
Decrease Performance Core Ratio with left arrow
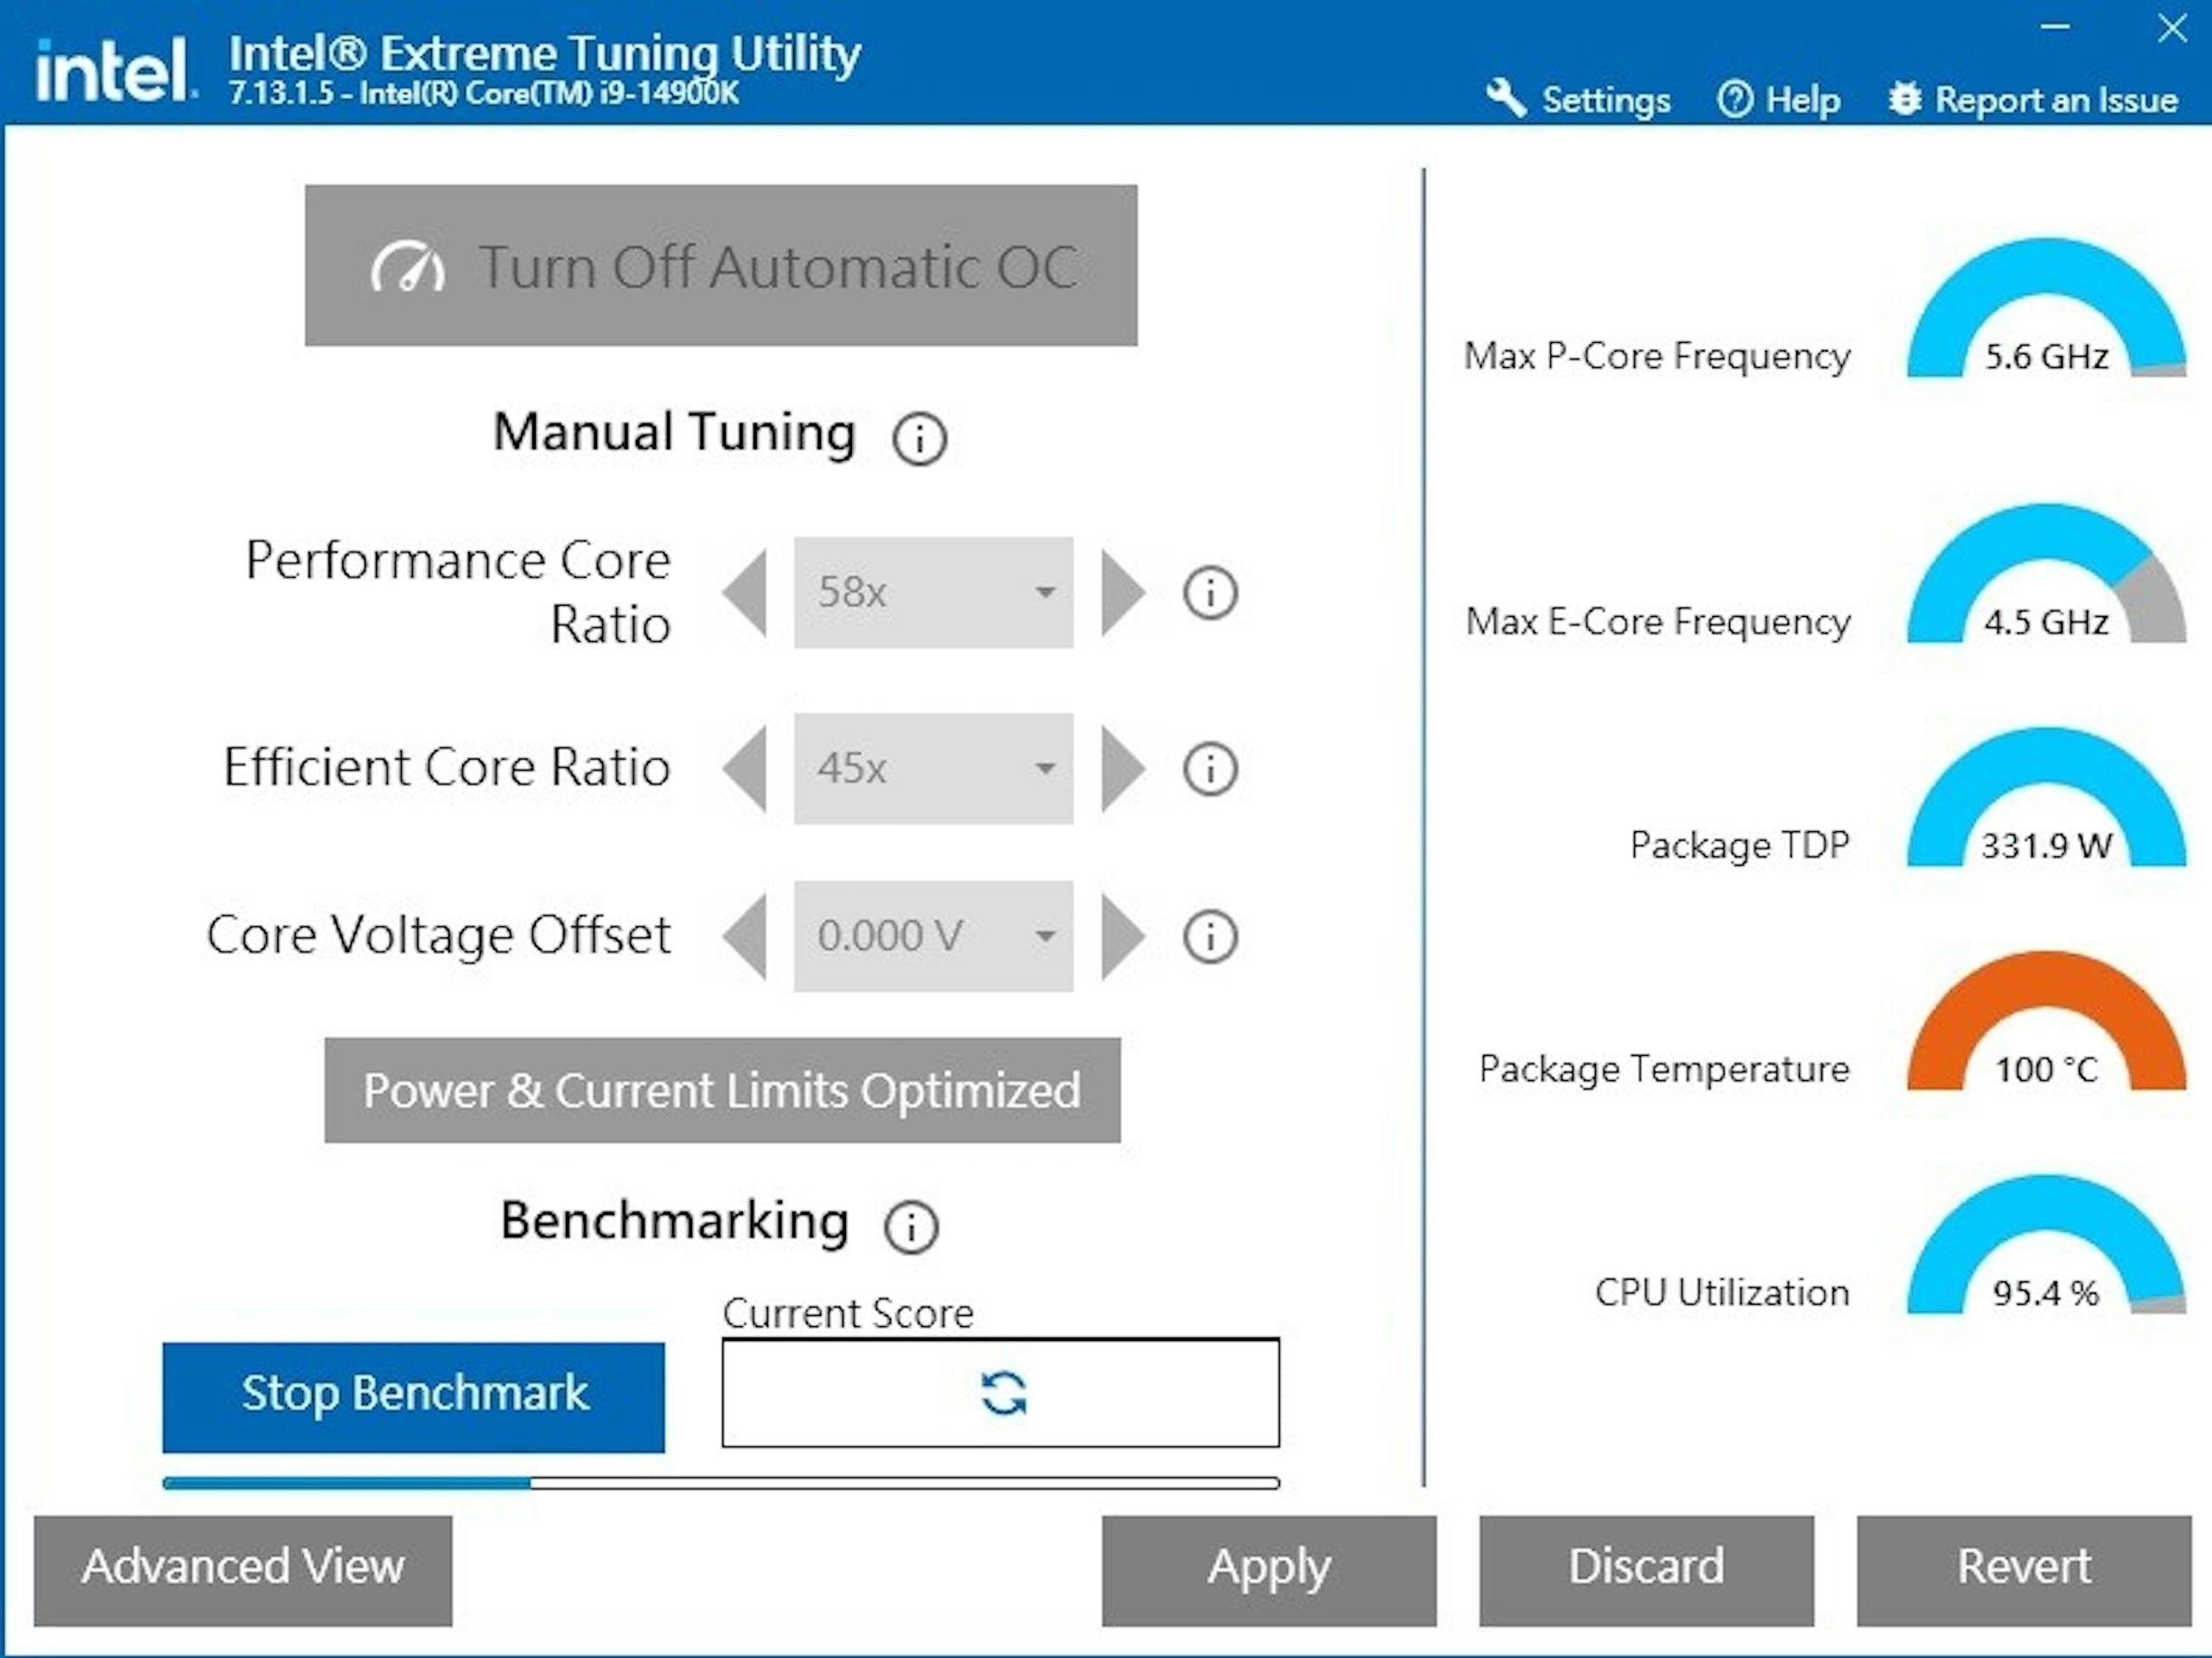[x=746, y=593]
